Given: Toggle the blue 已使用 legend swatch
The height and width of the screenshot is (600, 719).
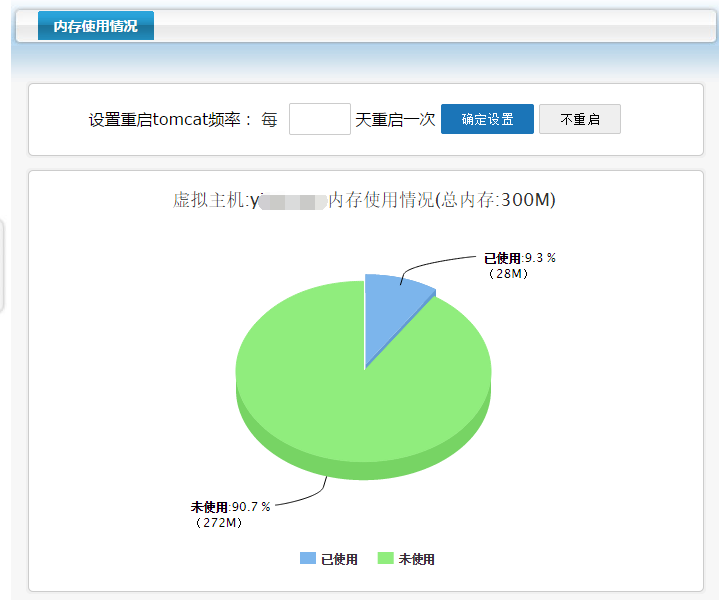Looking at the screenshot, I should pos(308,559).
